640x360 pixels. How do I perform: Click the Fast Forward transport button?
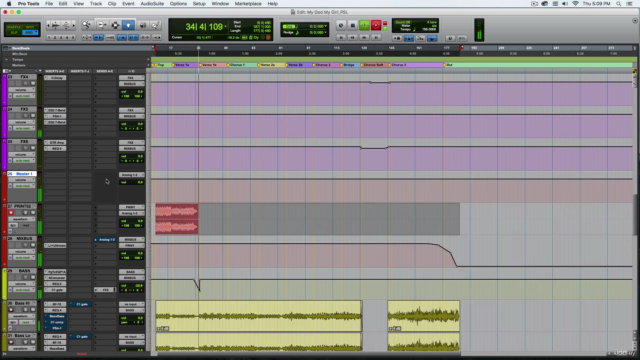(364, 38)
